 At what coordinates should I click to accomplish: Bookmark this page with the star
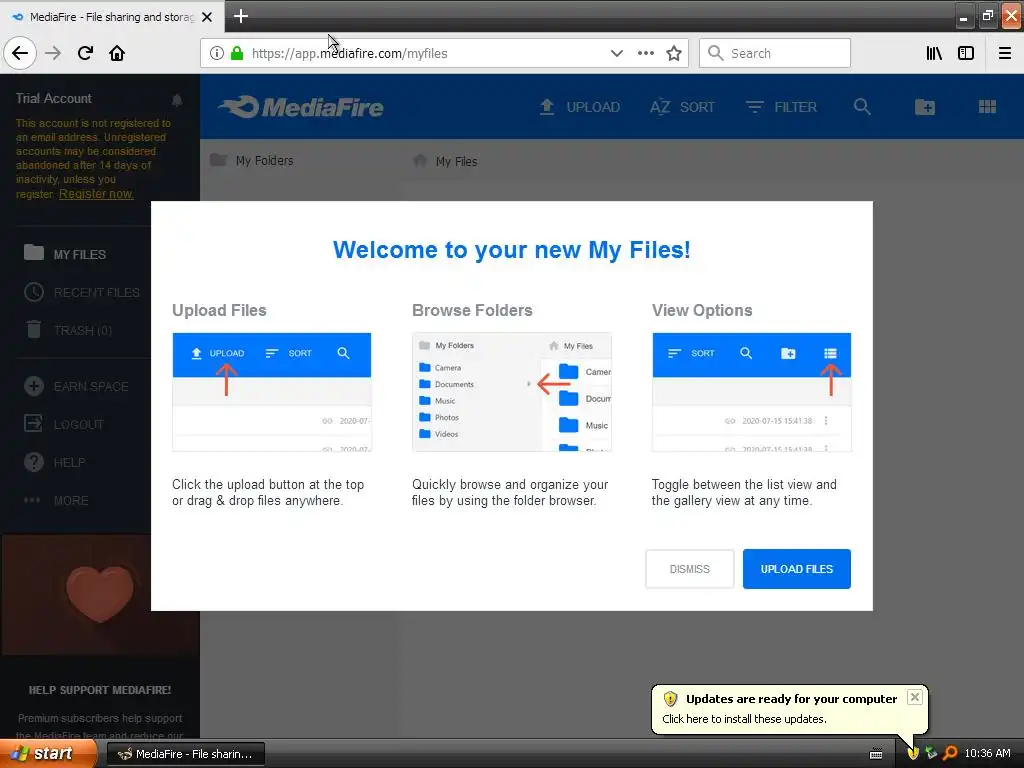pos(674,53)
